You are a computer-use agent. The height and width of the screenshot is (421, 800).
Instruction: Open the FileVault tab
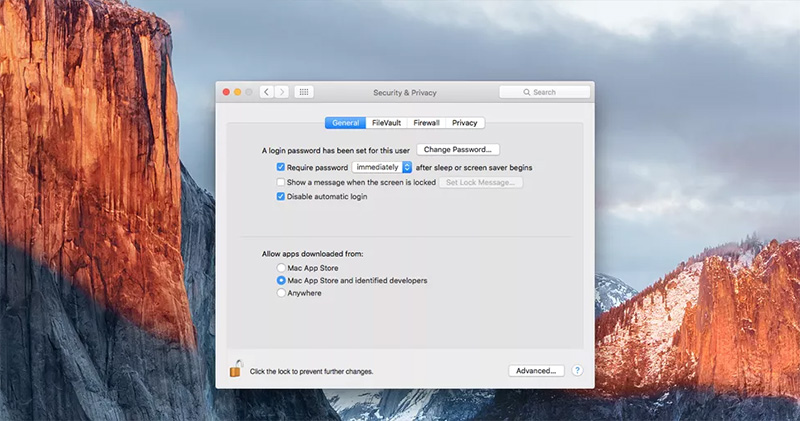386,122
